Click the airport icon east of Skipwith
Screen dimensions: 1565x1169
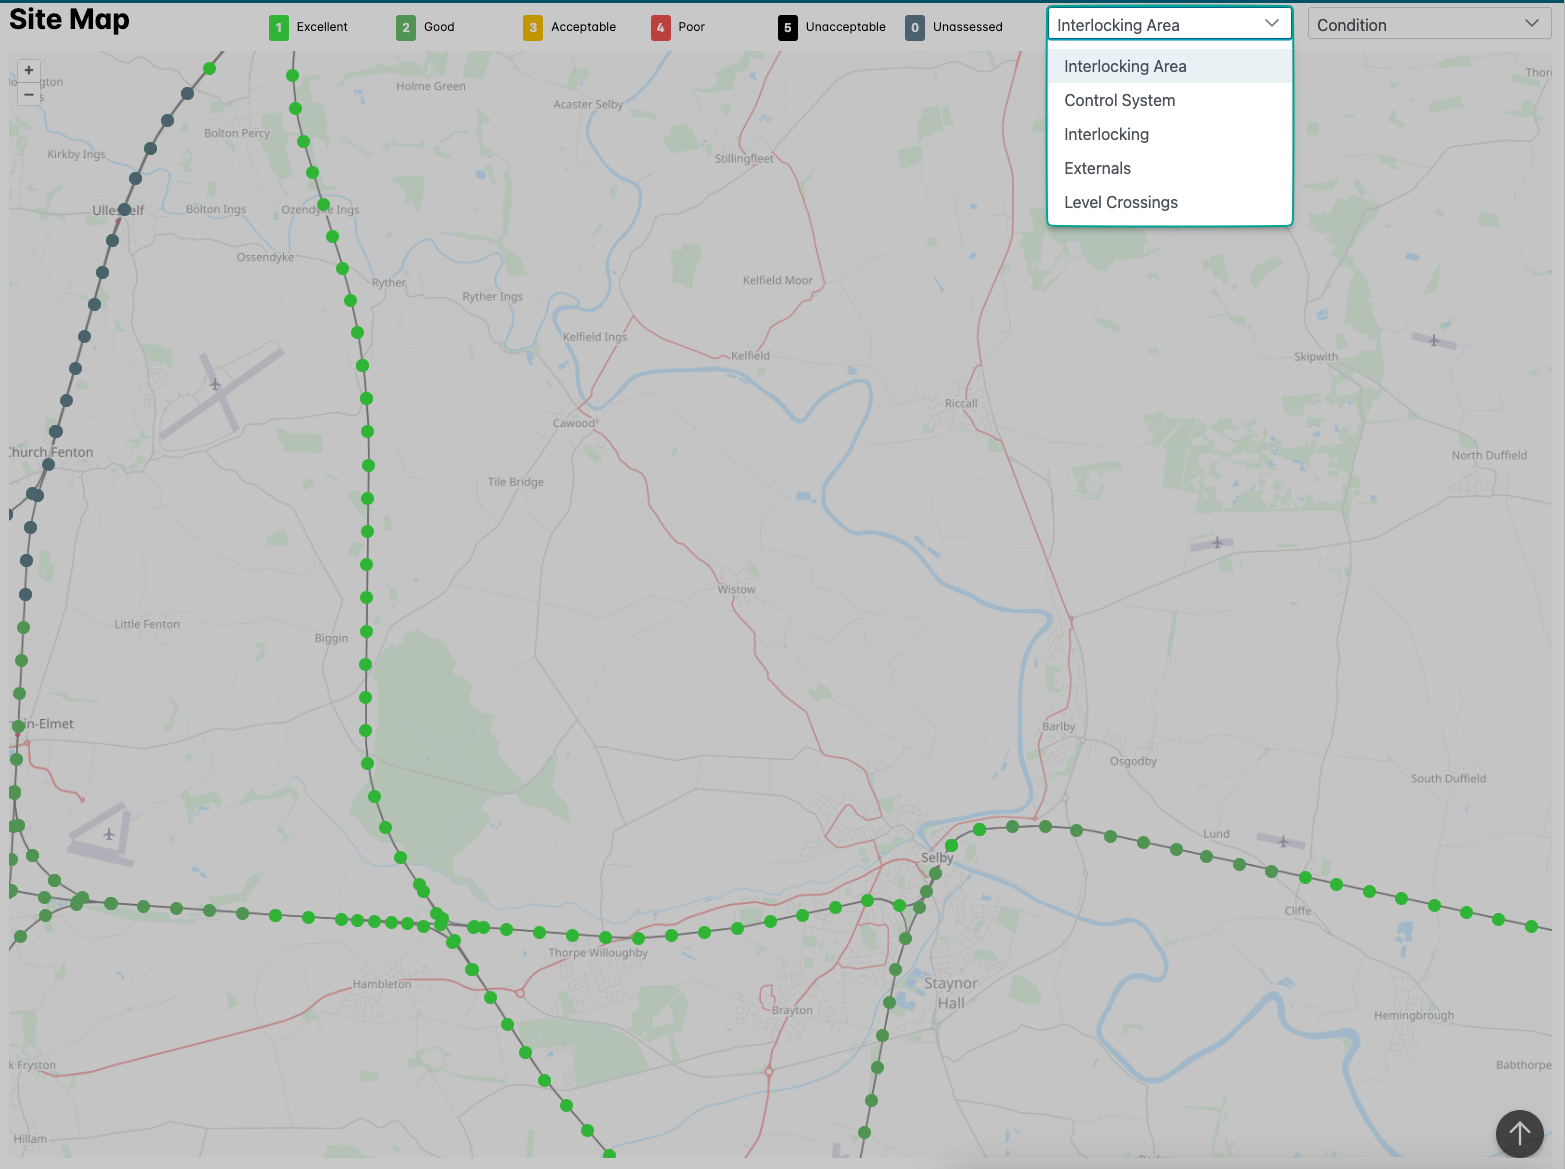pos(1433,341)
